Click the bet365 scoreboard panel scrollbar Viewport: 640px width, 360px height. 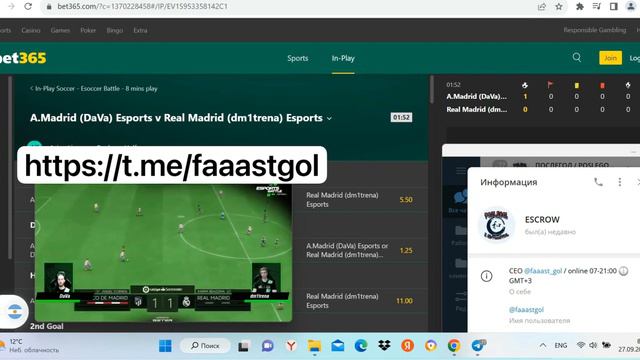[432, 90]
